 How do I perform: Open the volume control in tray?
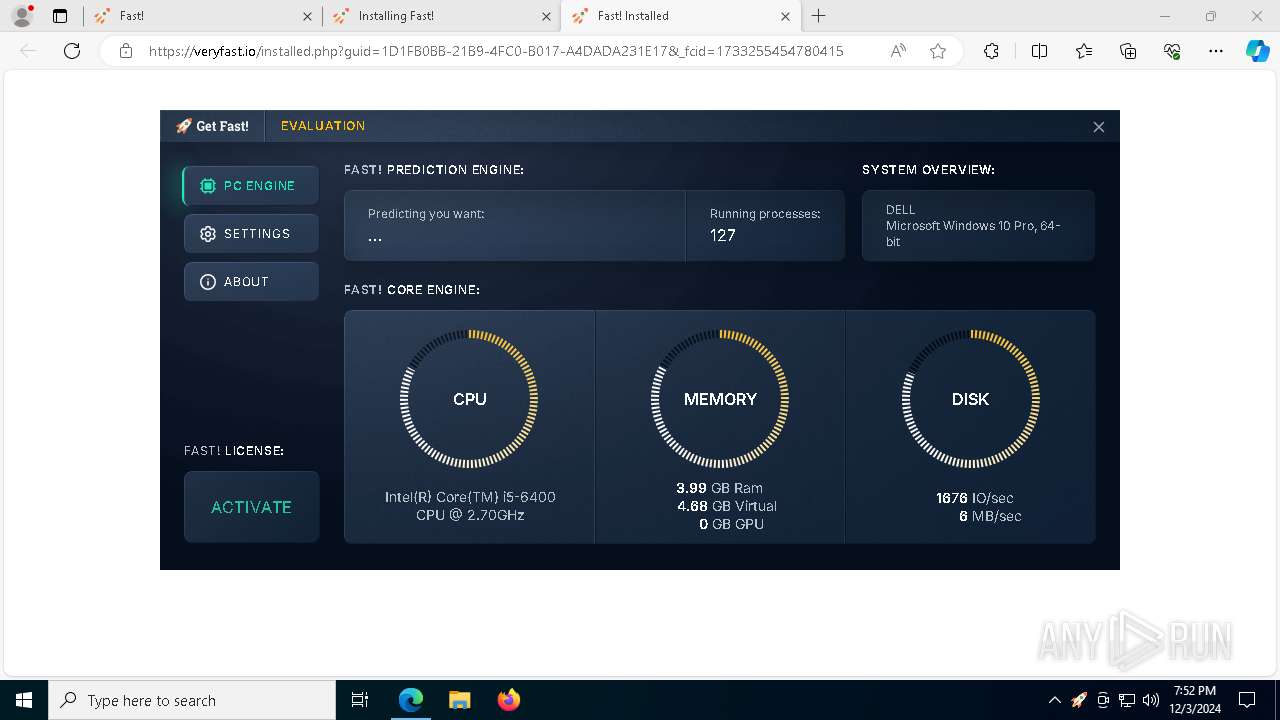(1151, 700)
